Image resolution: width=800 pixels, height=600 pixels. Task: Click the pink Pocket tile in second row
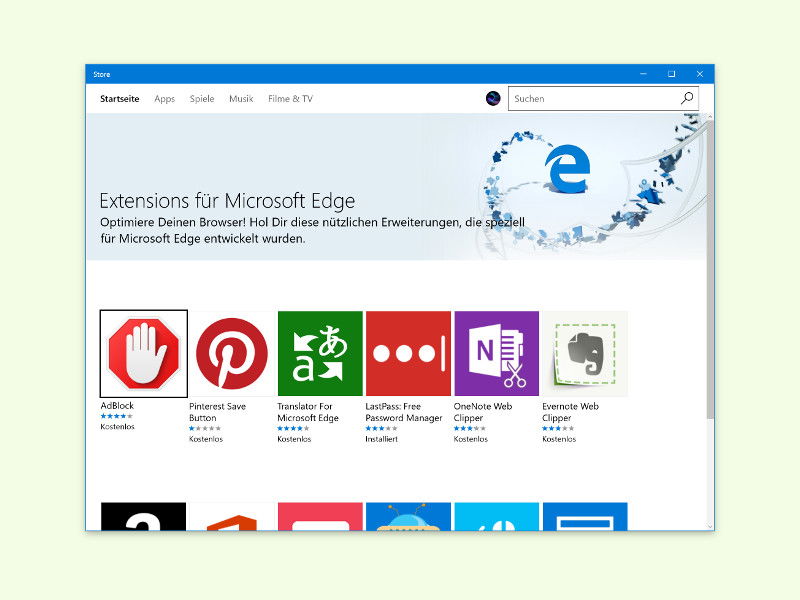(x=320, y=516)
